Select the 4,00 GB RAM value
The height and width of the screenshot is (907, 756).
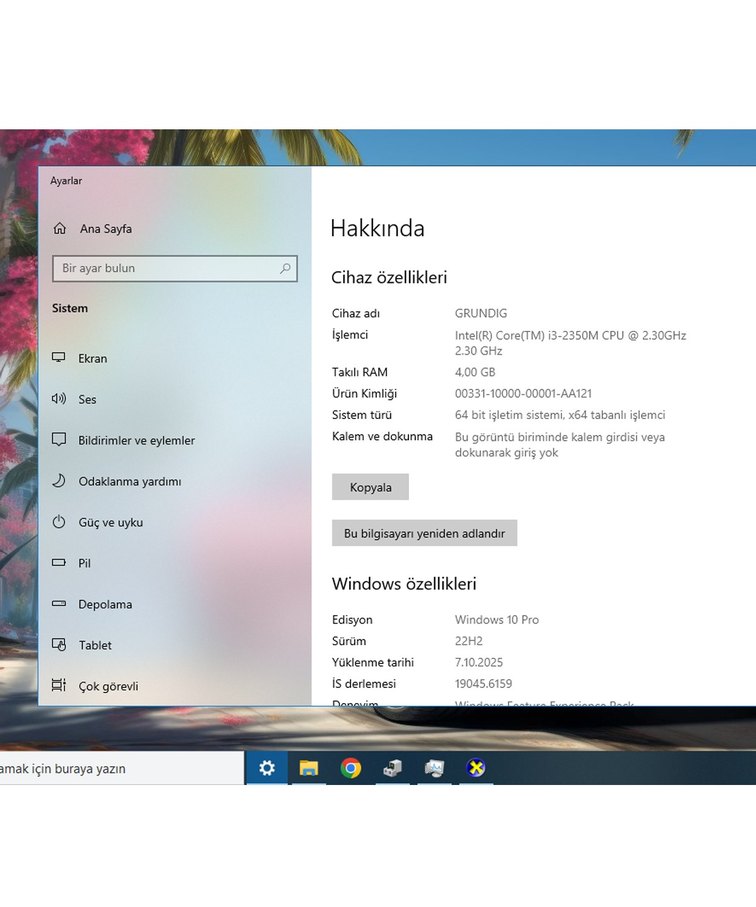click(475, 373)
